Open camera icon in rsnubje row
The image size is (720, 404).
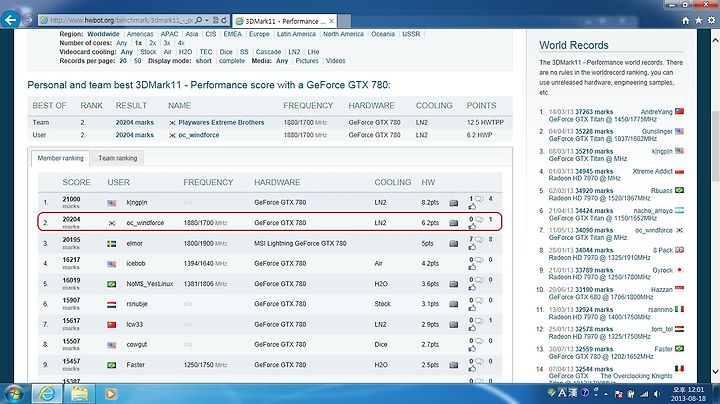[454, 304]
